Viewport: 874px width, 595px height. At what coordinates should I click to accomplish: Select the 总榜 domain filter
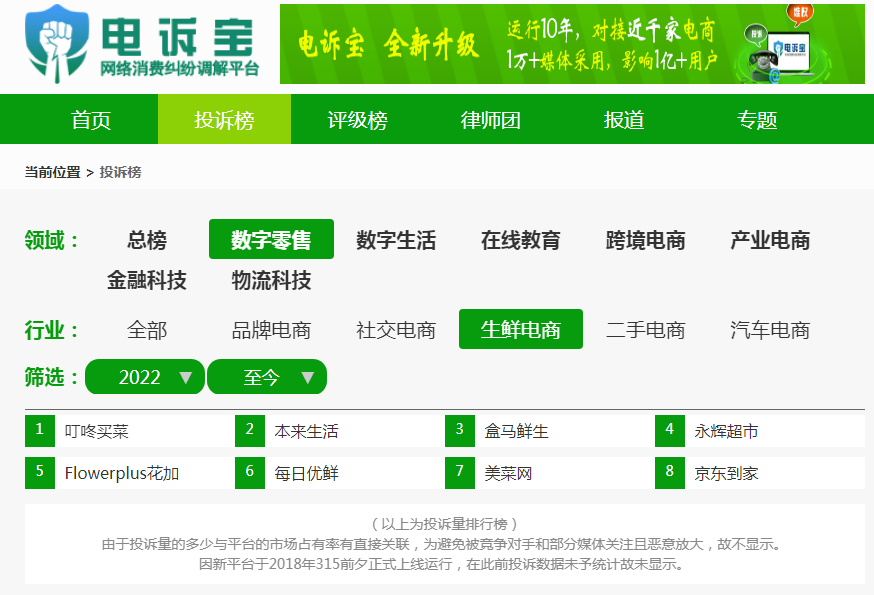147,240
